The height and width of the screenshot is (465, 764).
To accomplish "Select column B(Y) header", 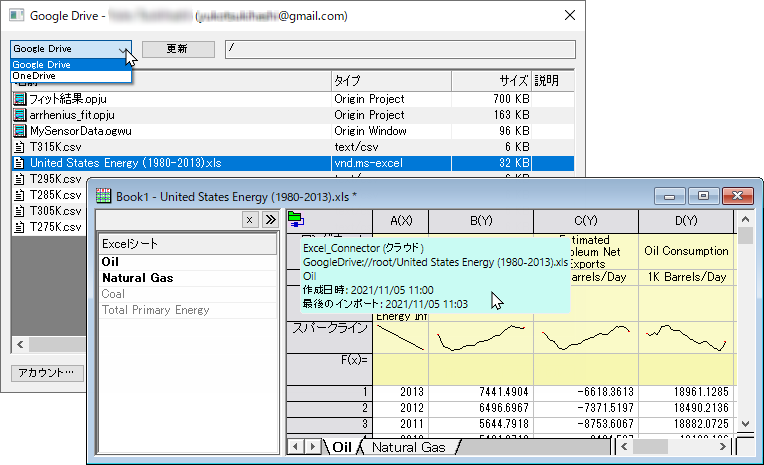I will pyautogui.click(x=481, y=221).
